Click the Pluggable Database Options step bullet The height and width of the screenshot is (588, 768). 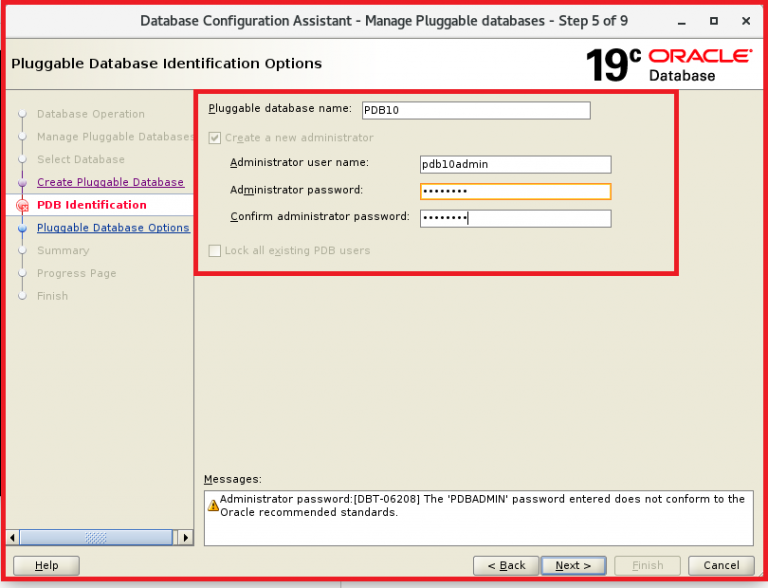pyautogui.click(x=22, y=228)
